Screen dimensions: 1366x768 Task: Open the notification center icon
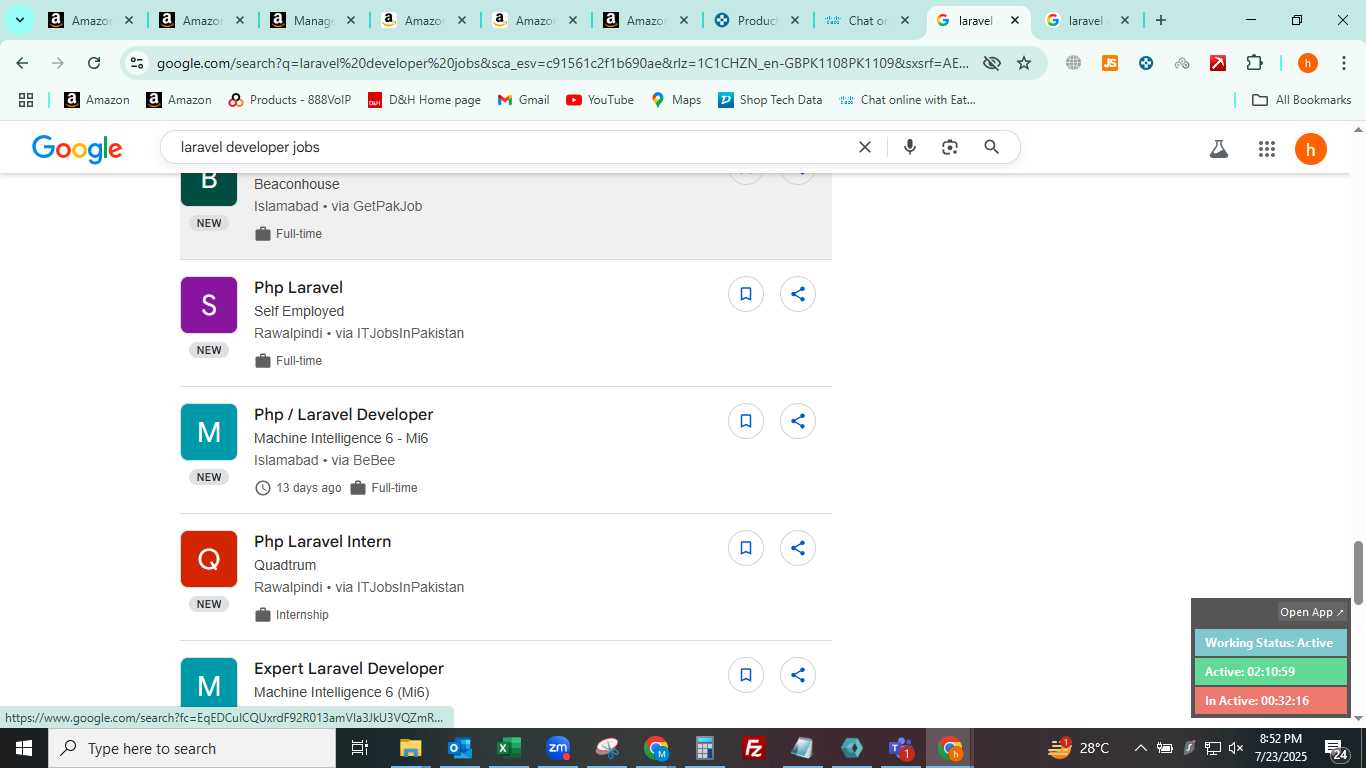1334,748
